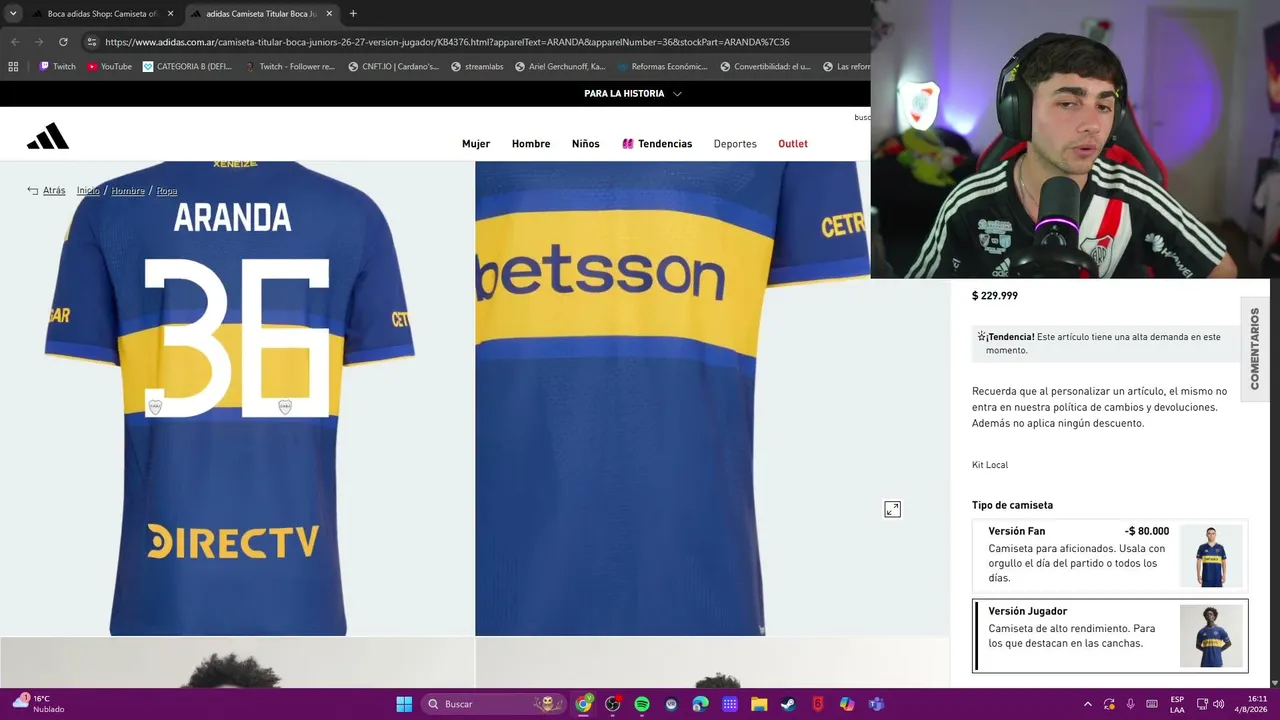Open the Mujer menu
The image size is (1280, 720).
pyautogui.click(x=476, y=144)
